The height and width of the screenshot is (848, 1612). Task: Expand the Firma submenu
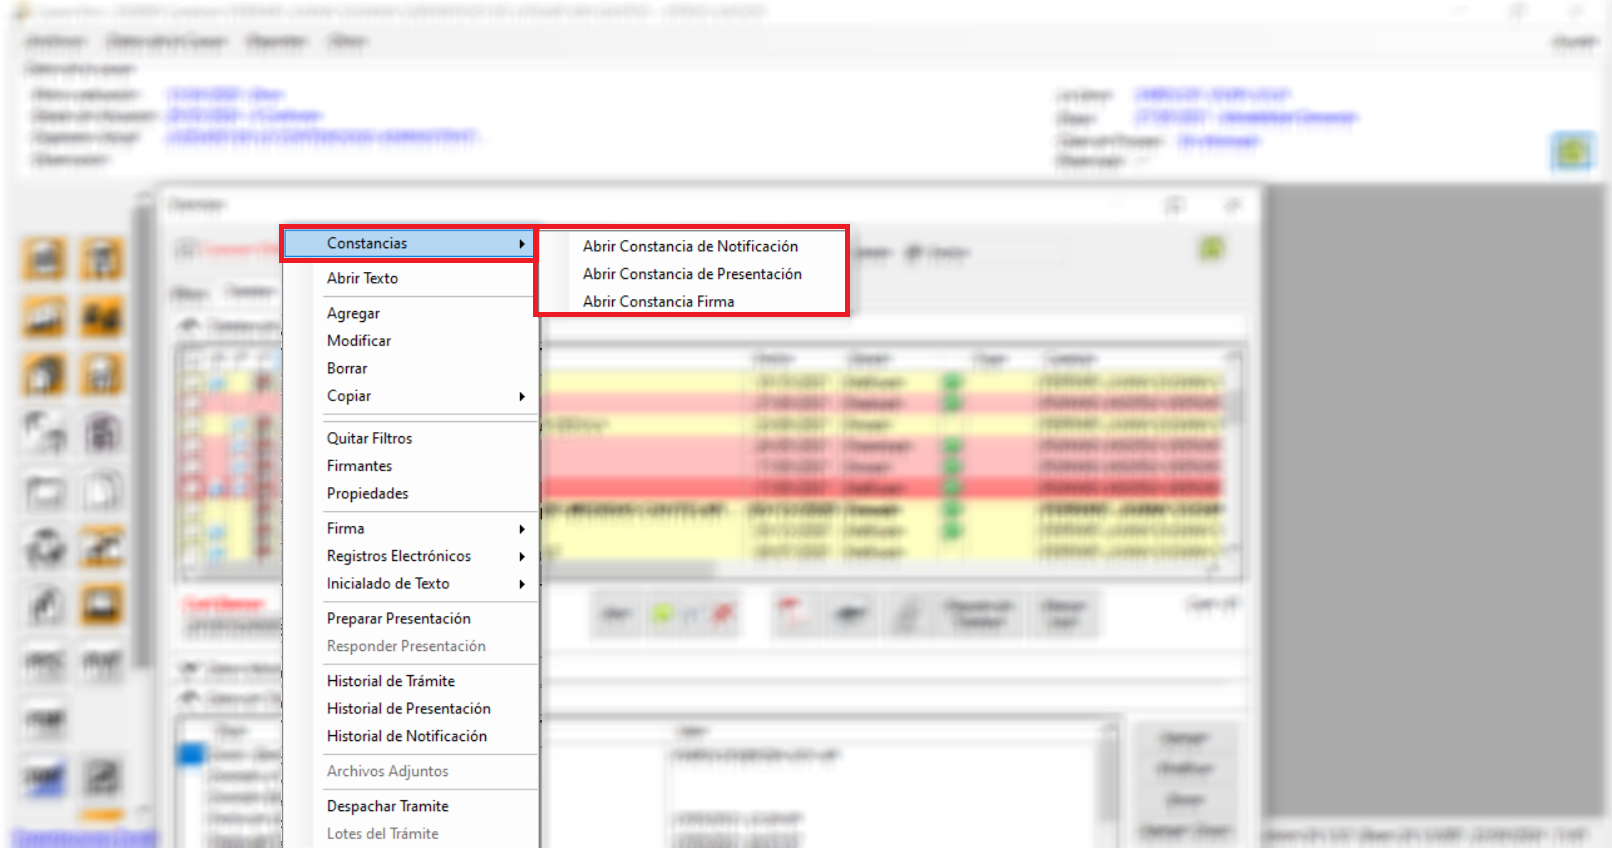click(346, 528)
